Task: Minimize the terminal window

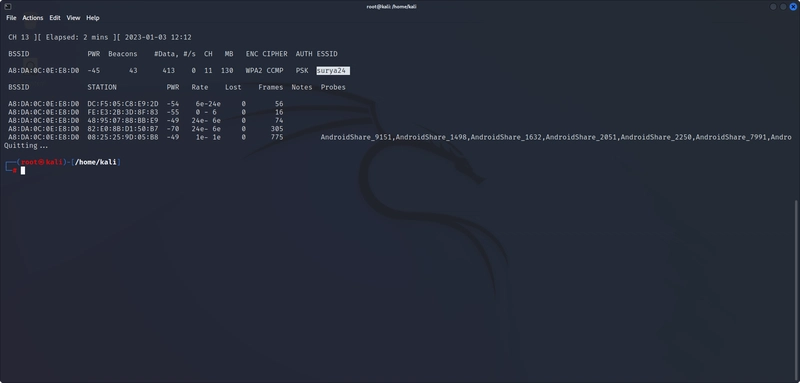Action: 773,7
